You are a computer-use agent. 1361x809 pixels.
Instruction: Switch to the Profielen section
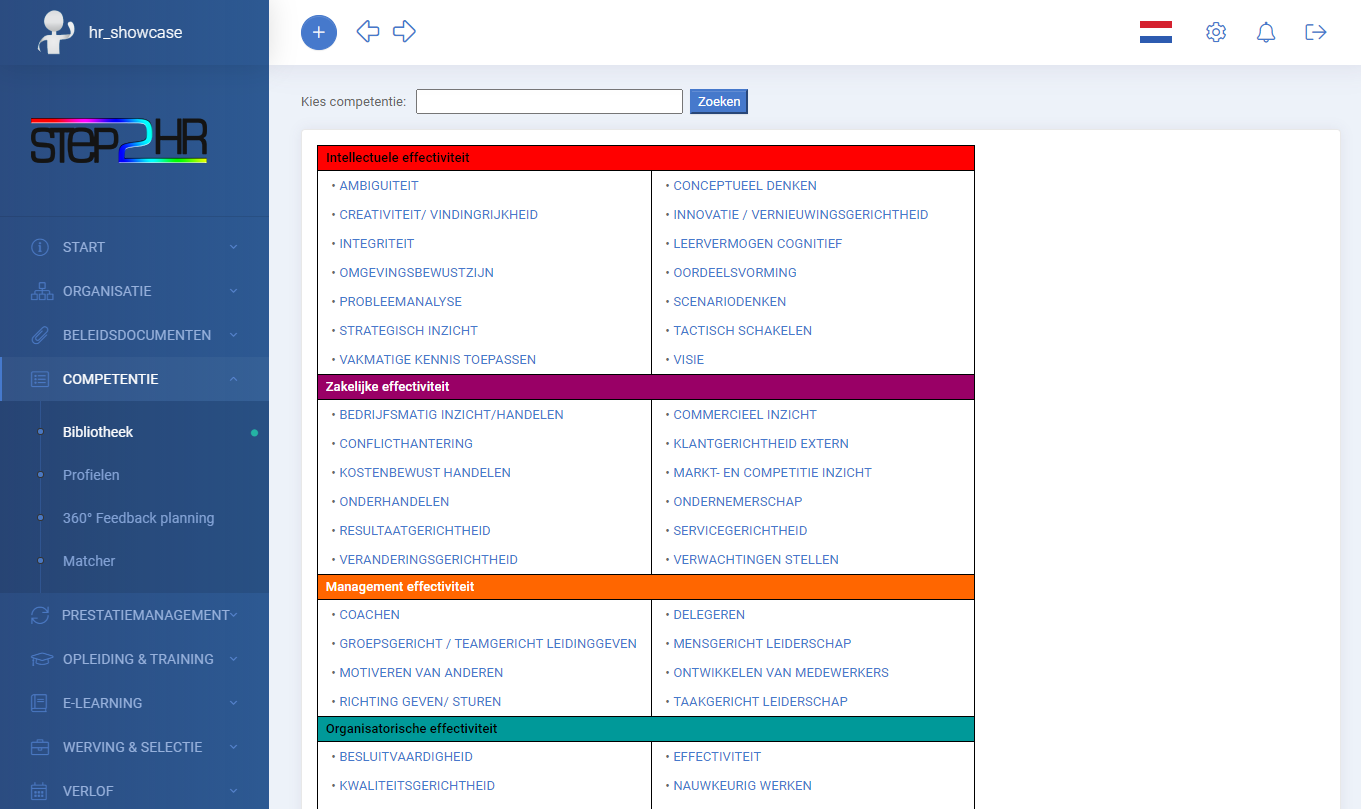point(90,475)
